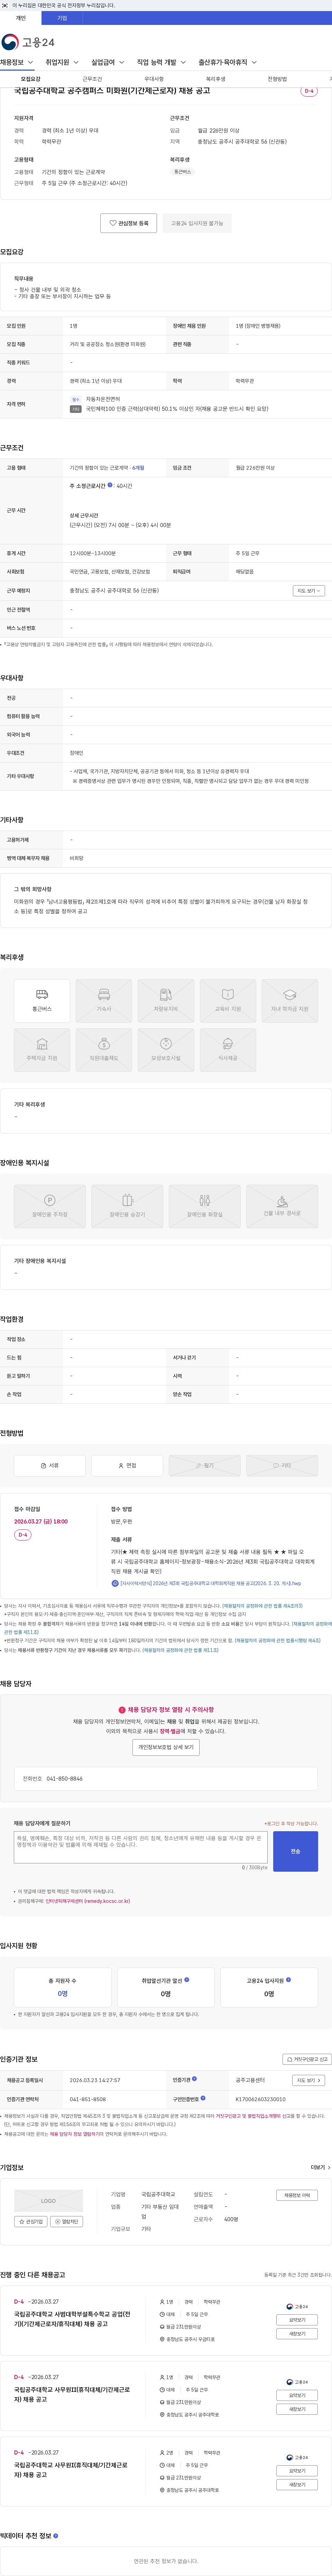Image resolution: width=332 pixels, height=2576 pixels.
Task: Jump to the 복리후생 section tab
Action: [x=216, y=79]
